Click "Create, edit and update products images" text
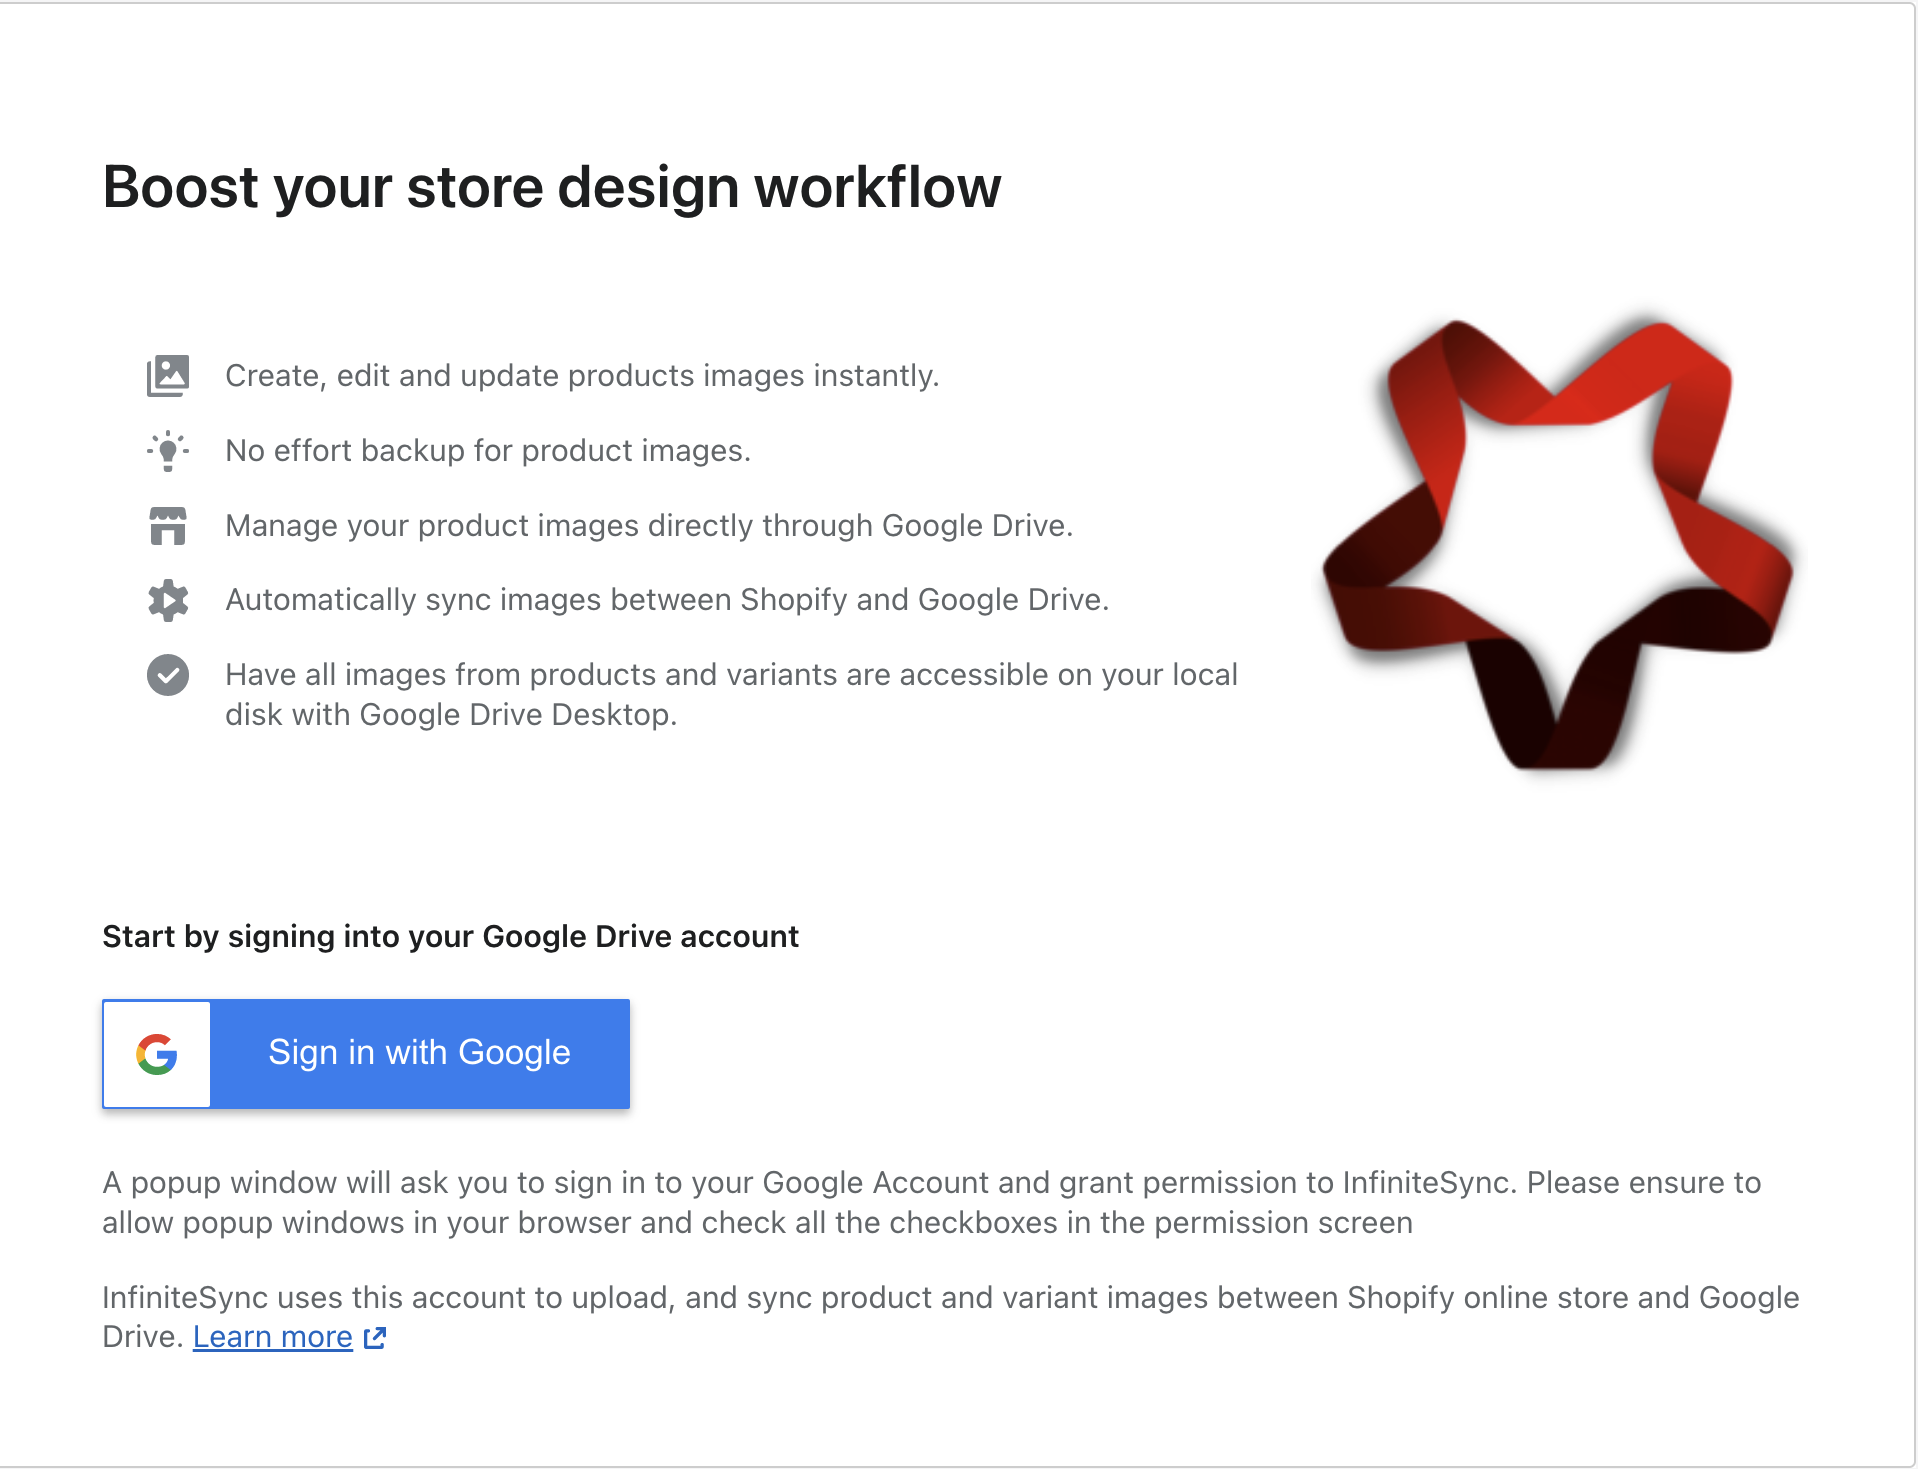1918x1469 pixels. pos(581,376)
